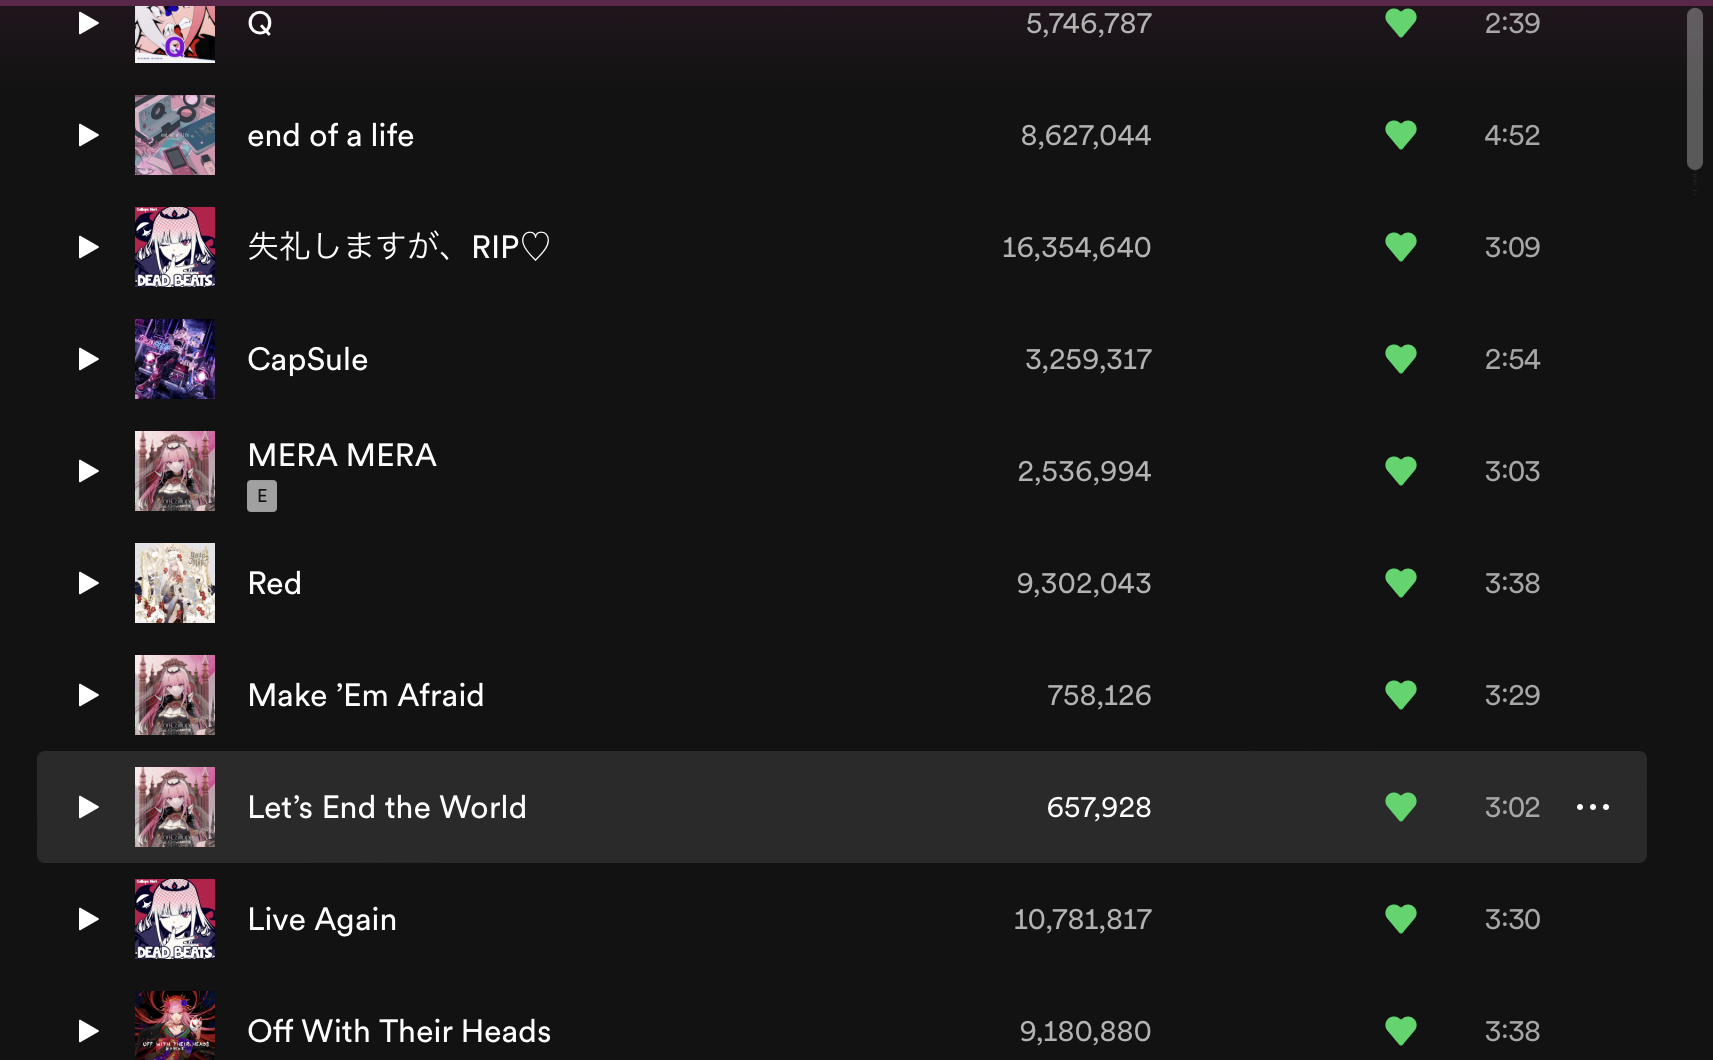Toggle the liked heart for CapSule
The image size is (1713, 1060).
pyautogui.click(x=1401, y=359)
